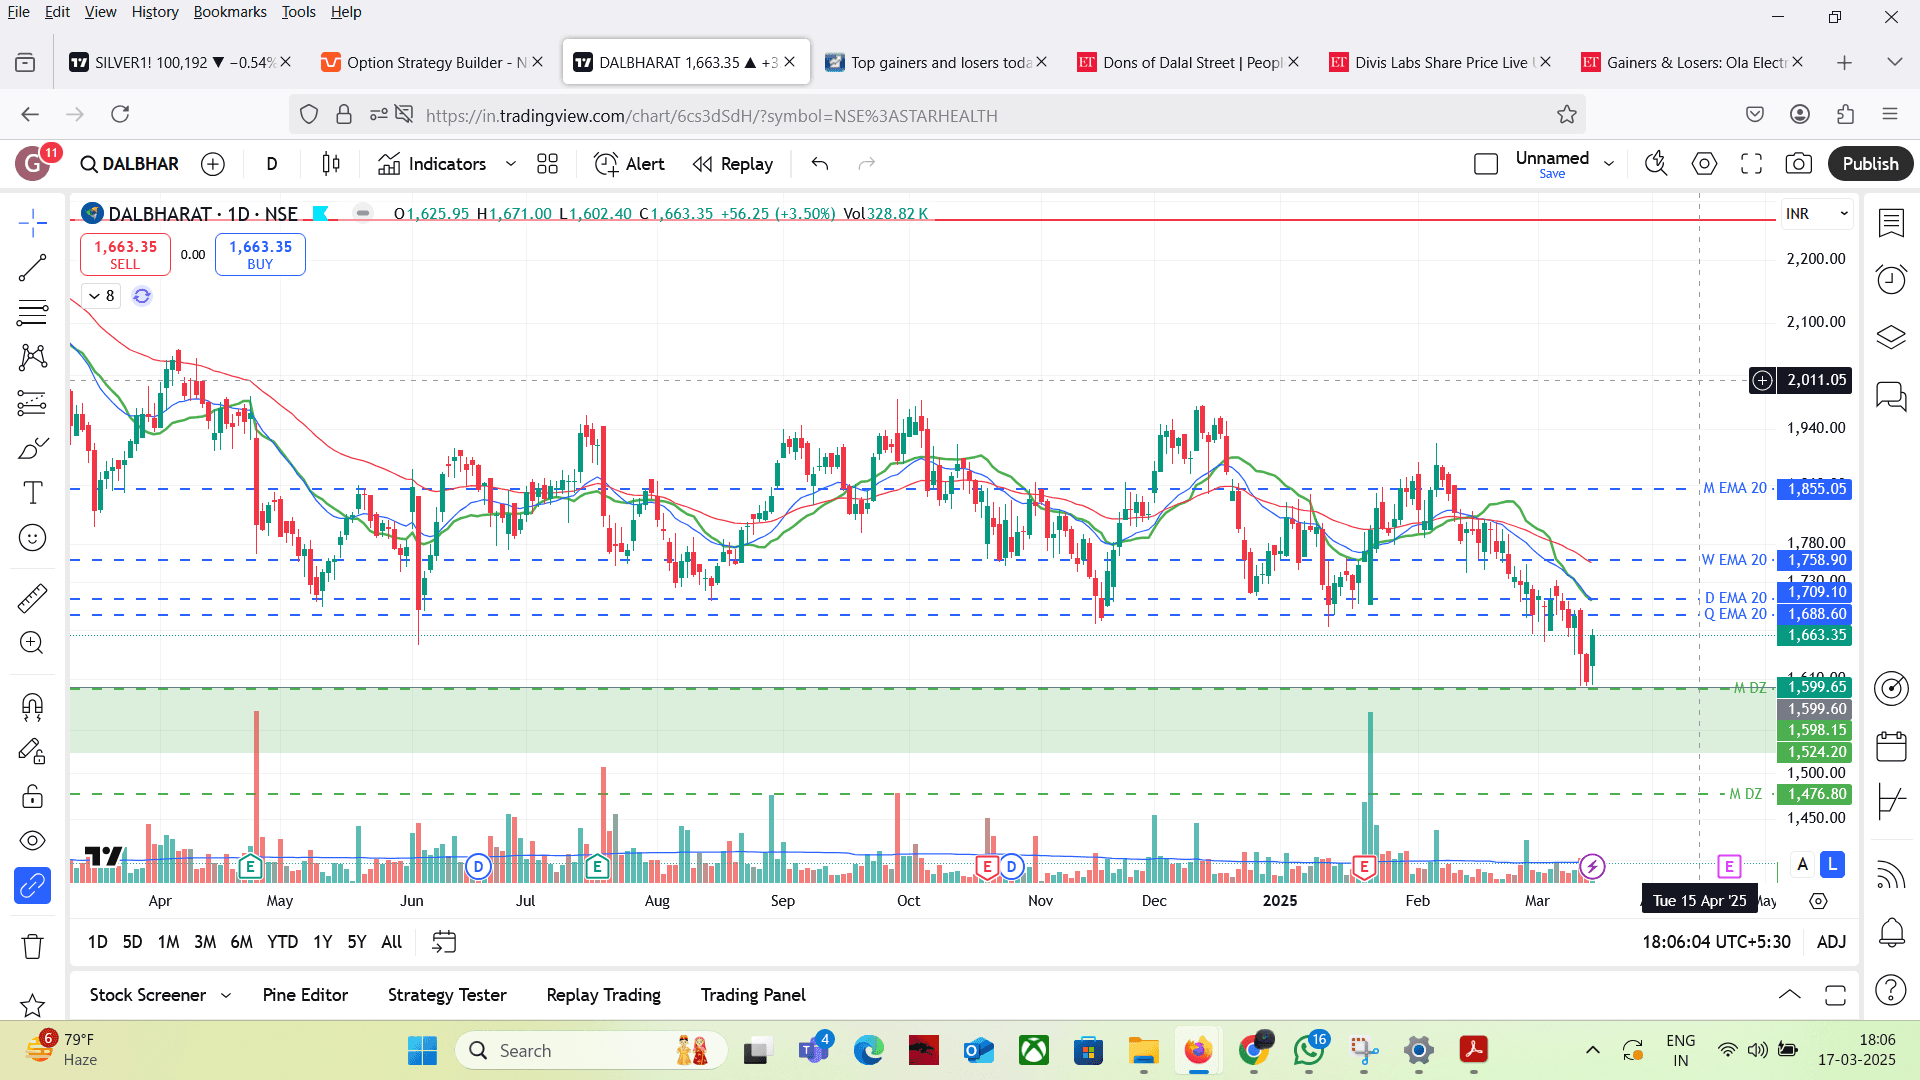
Task: Collapse the bottom panel with chevron
Action: coord(1790,995)
